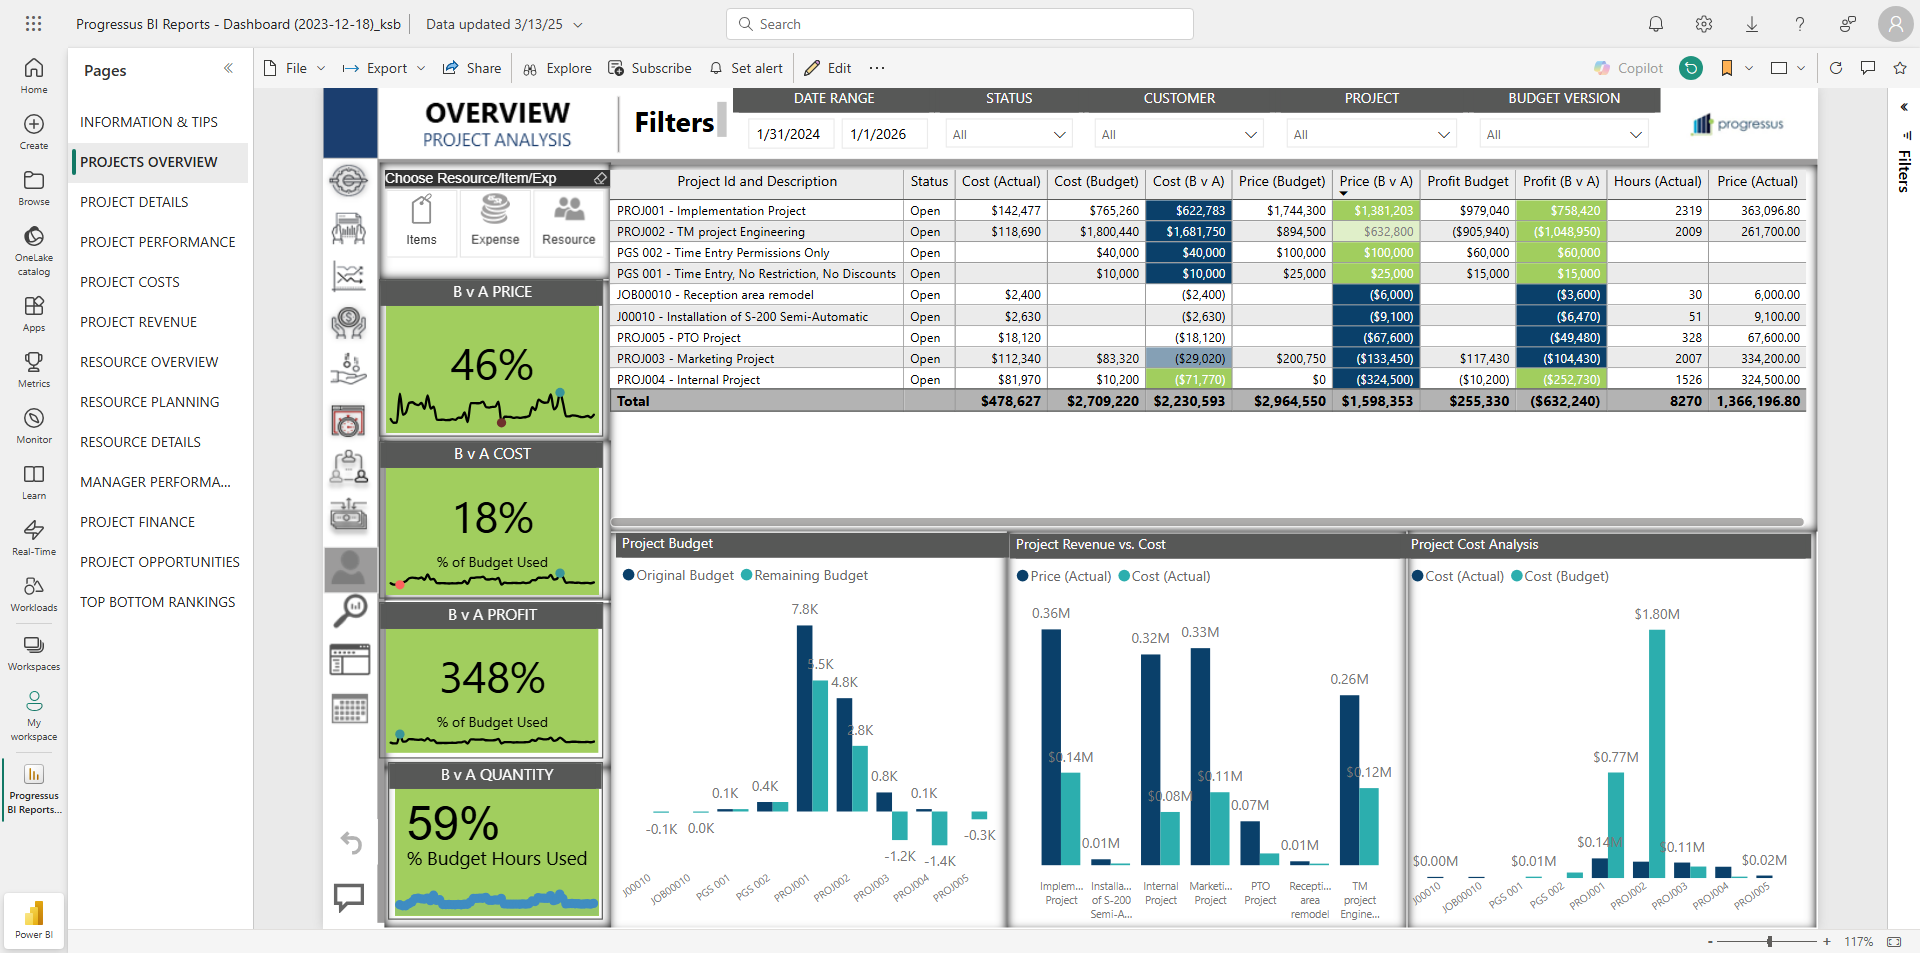Refresh the report visuals
The height and width of the screenshot is (953, 1920).
pos(1836,68)
